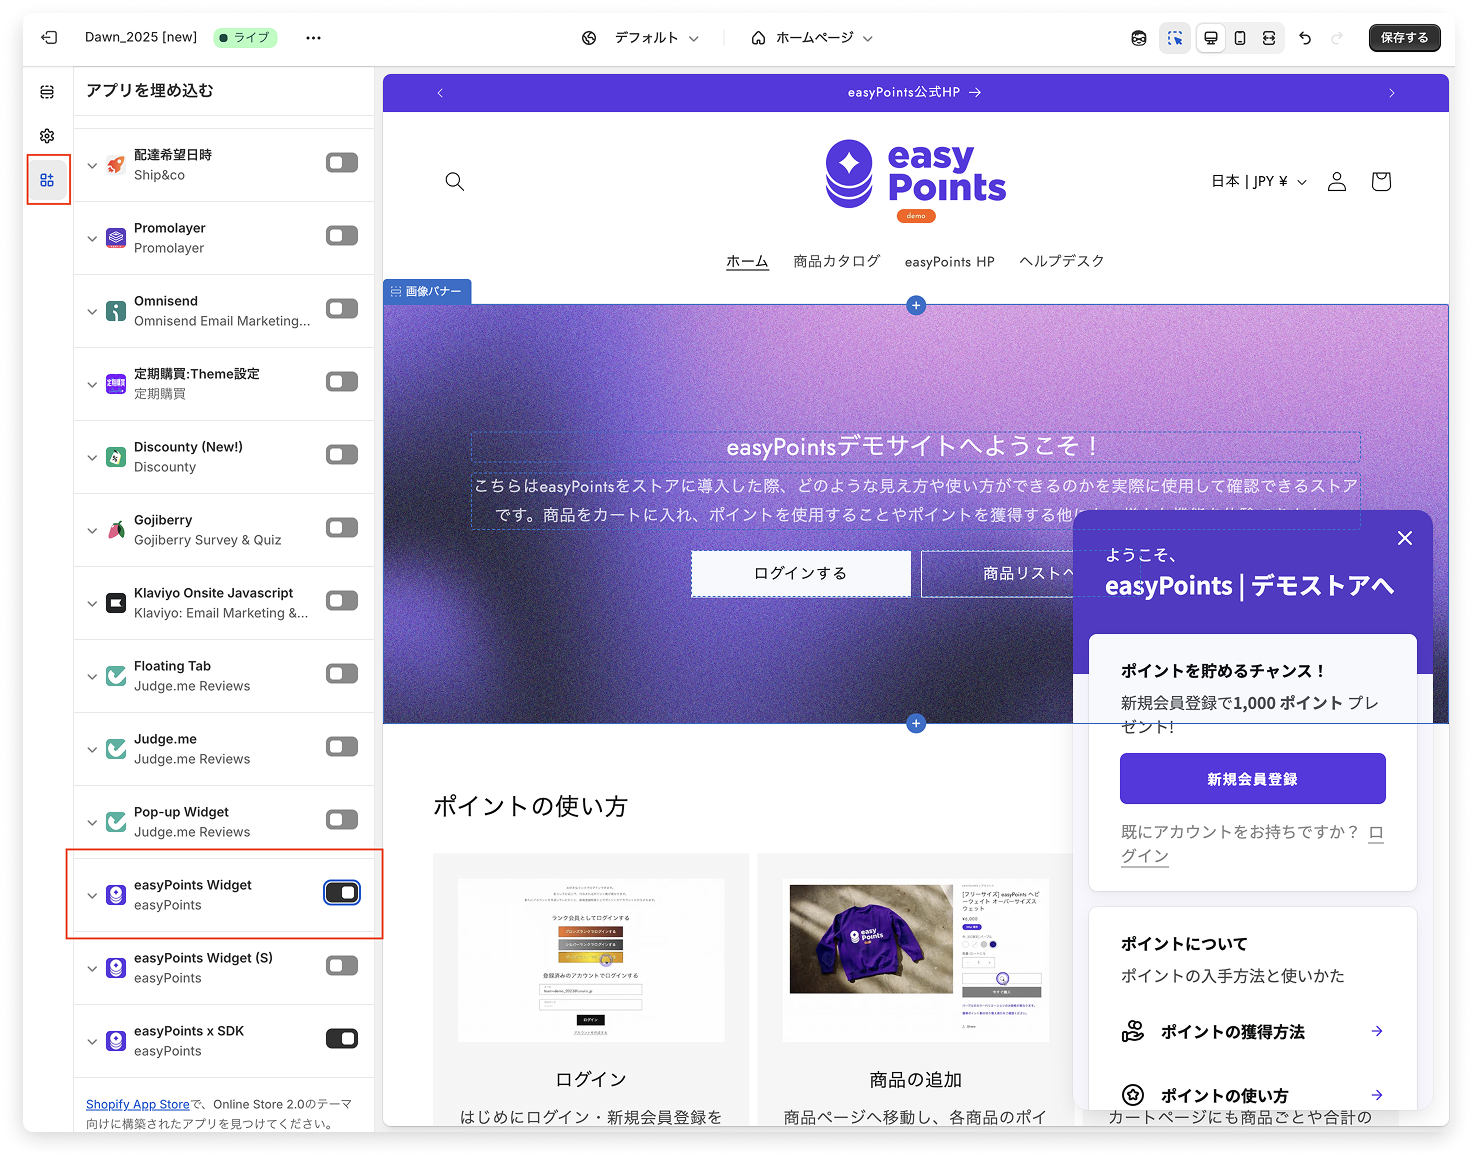The image size is (1472, 1159).
Task: Select the app embeds sidebar icon
Action: point(47,180)
